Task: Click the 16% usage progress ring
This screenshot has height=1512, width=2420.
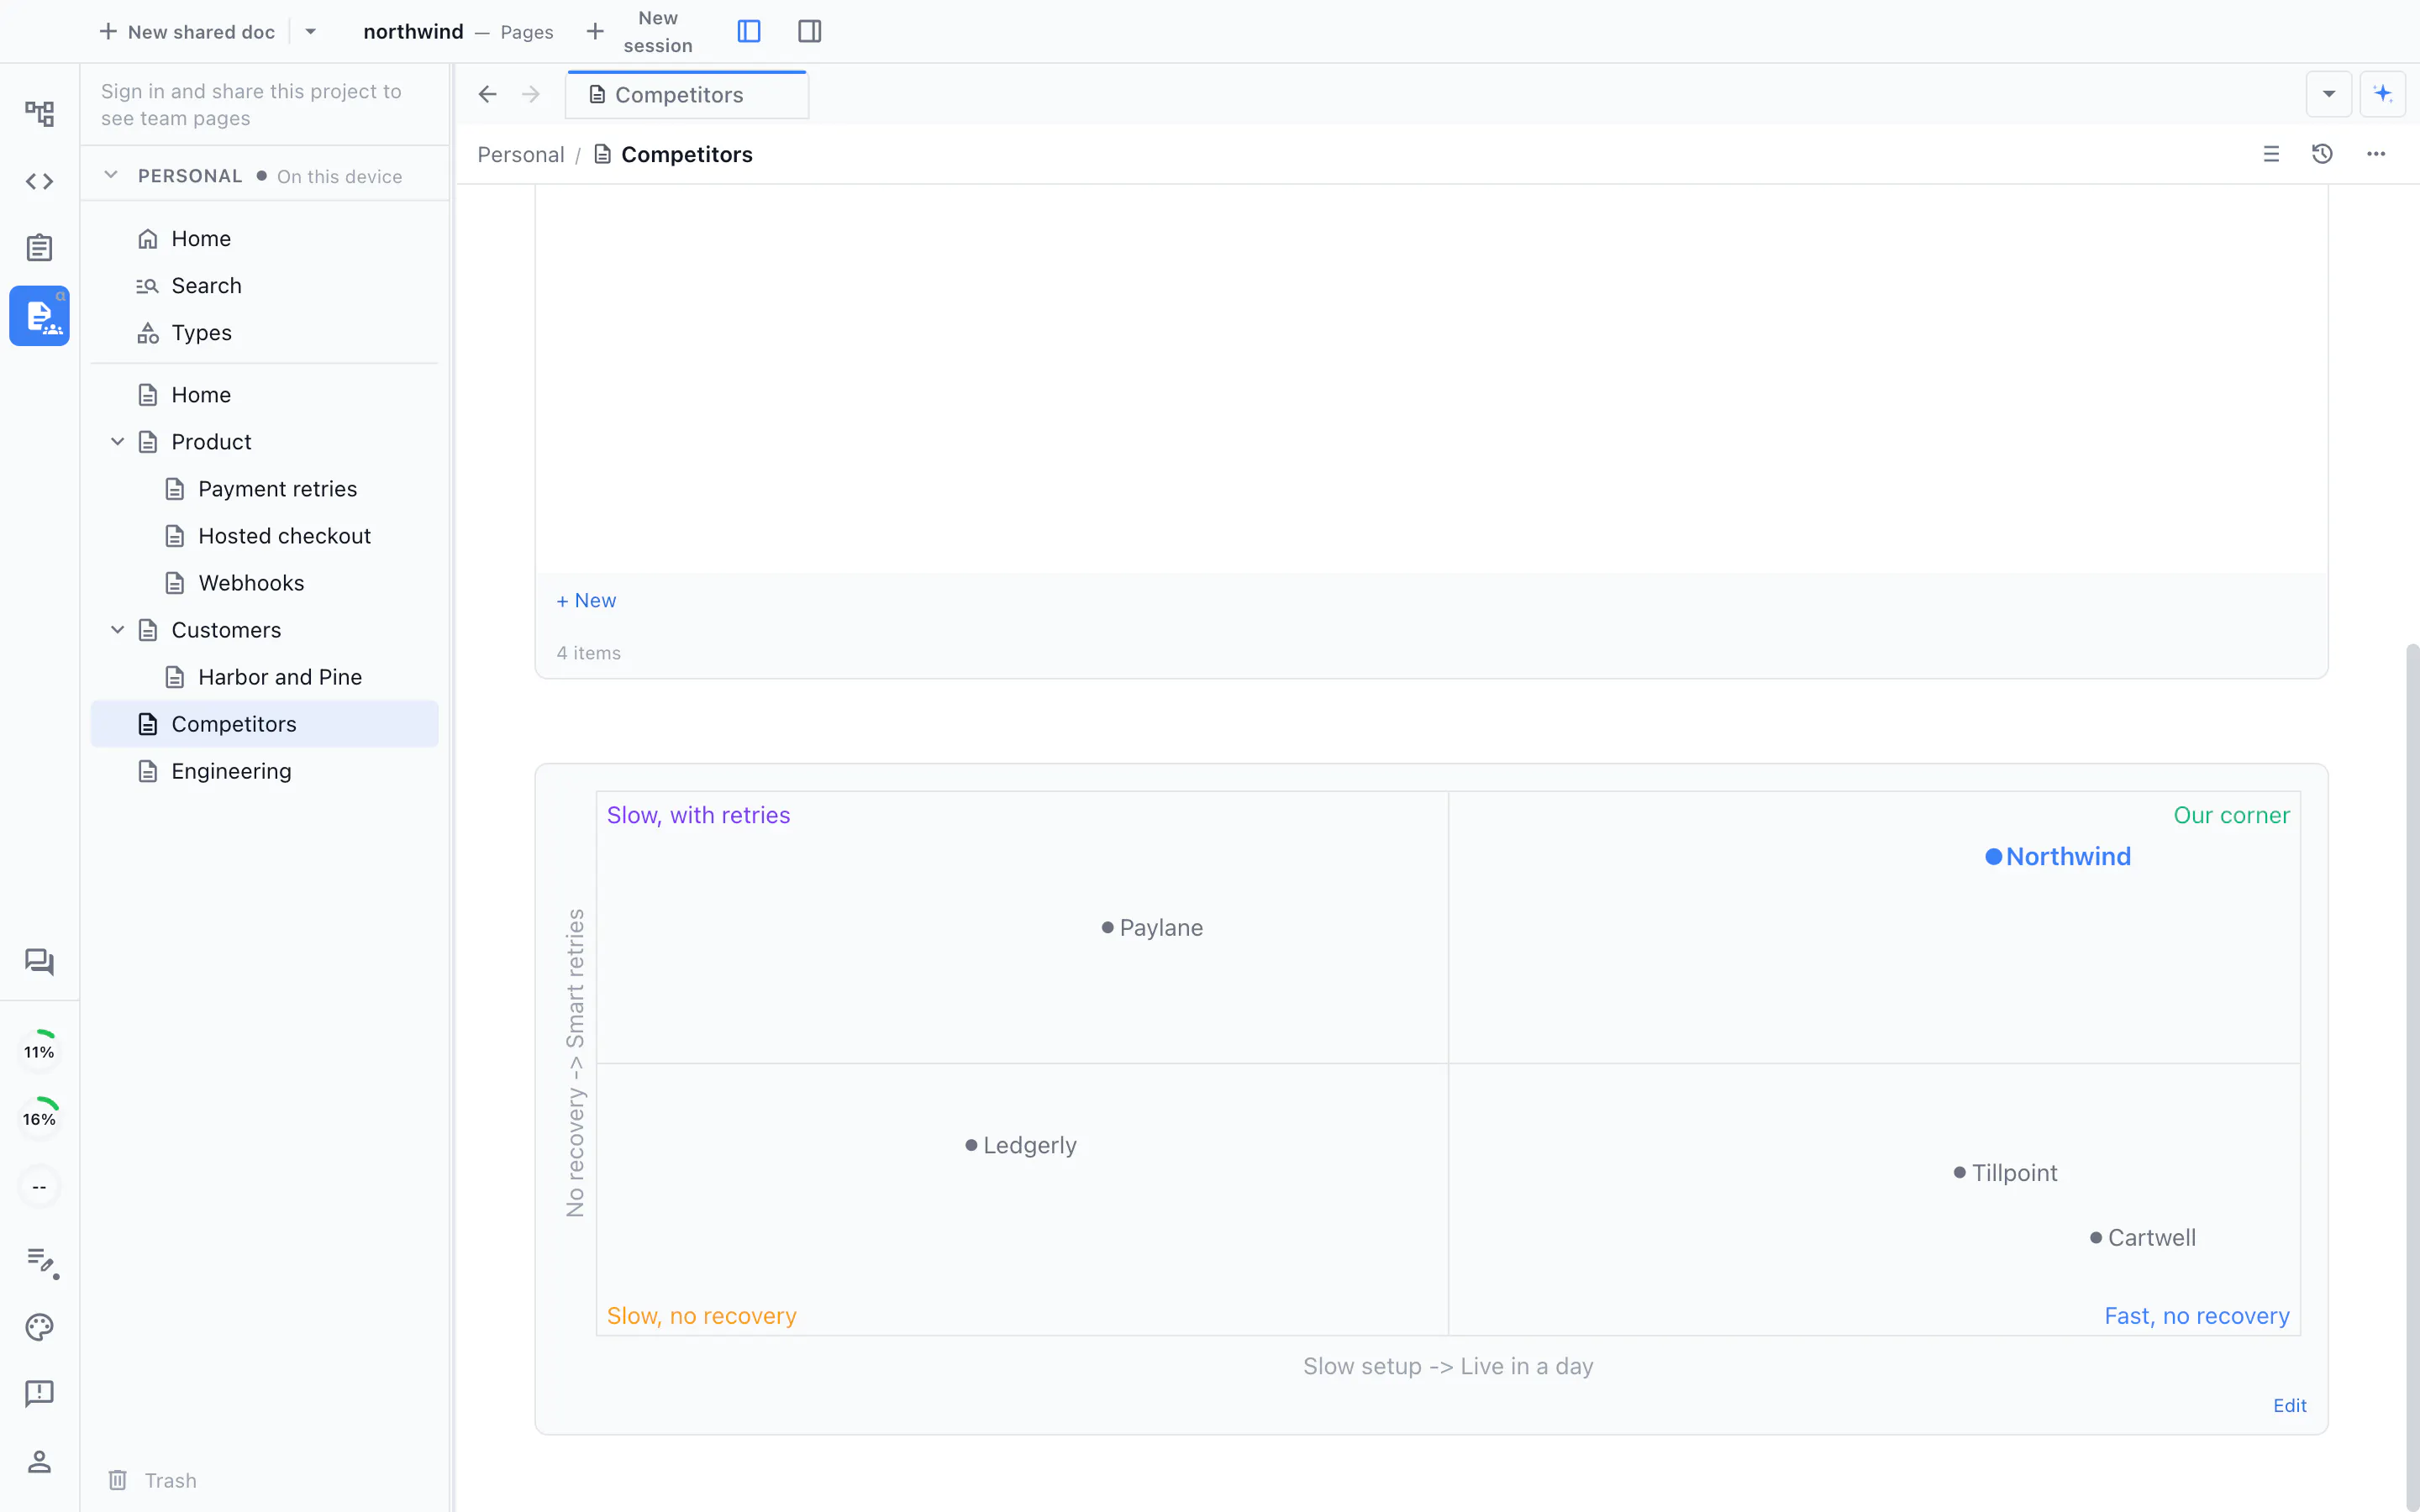Action: (x=39, y=1119)
